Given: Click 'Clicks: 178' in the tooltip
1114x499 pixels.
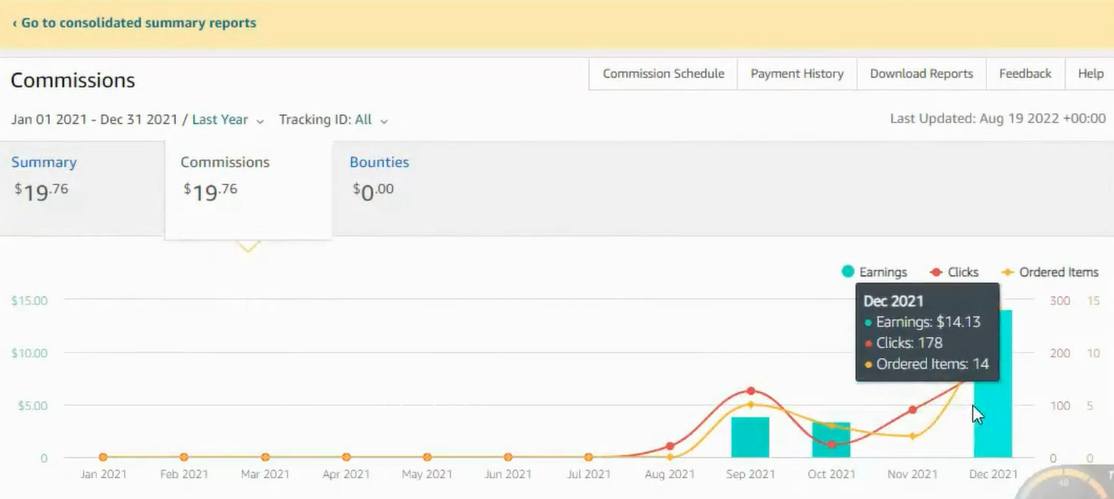Looking at the screenshot, I should click(x=909, y=343).
